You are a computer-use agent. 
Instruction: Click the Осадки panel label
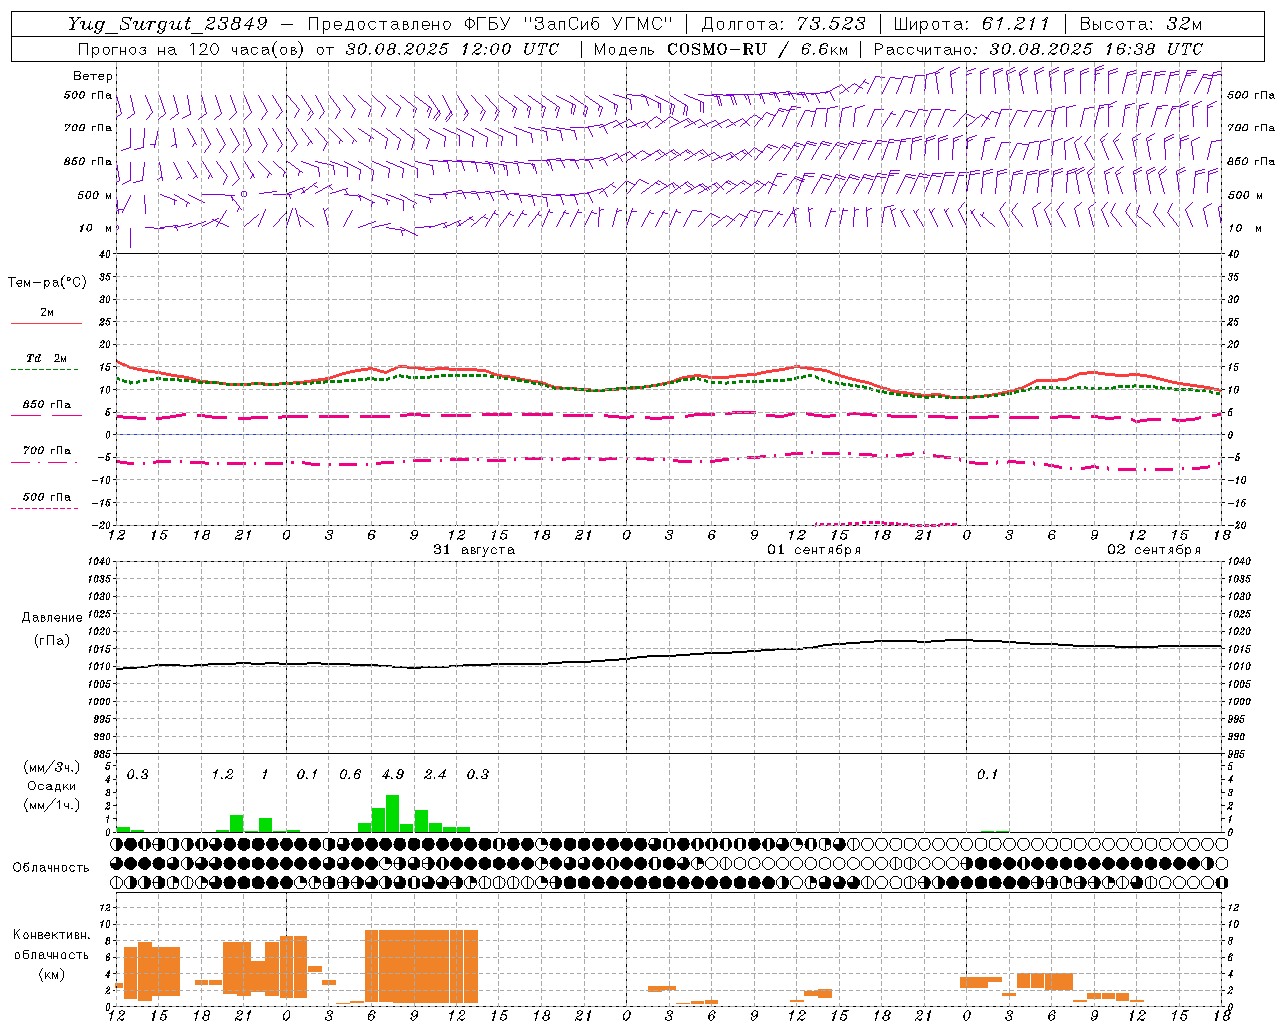50,786
